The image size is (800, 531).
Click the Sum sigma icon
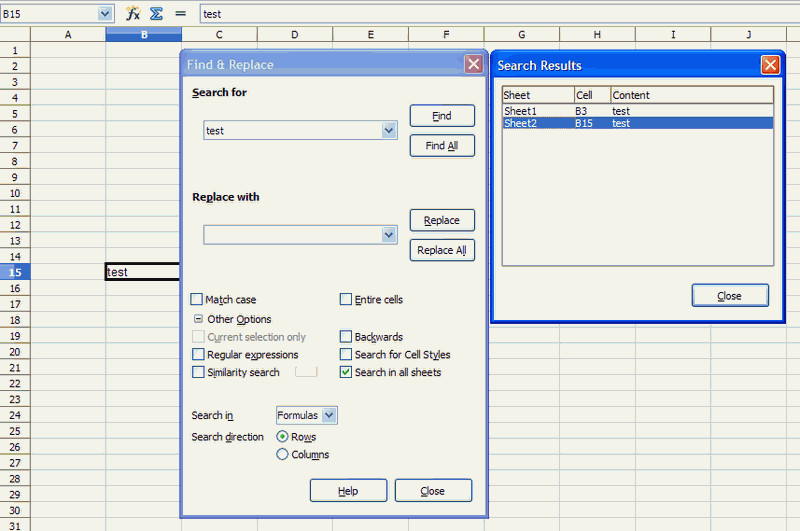[156, 14]
